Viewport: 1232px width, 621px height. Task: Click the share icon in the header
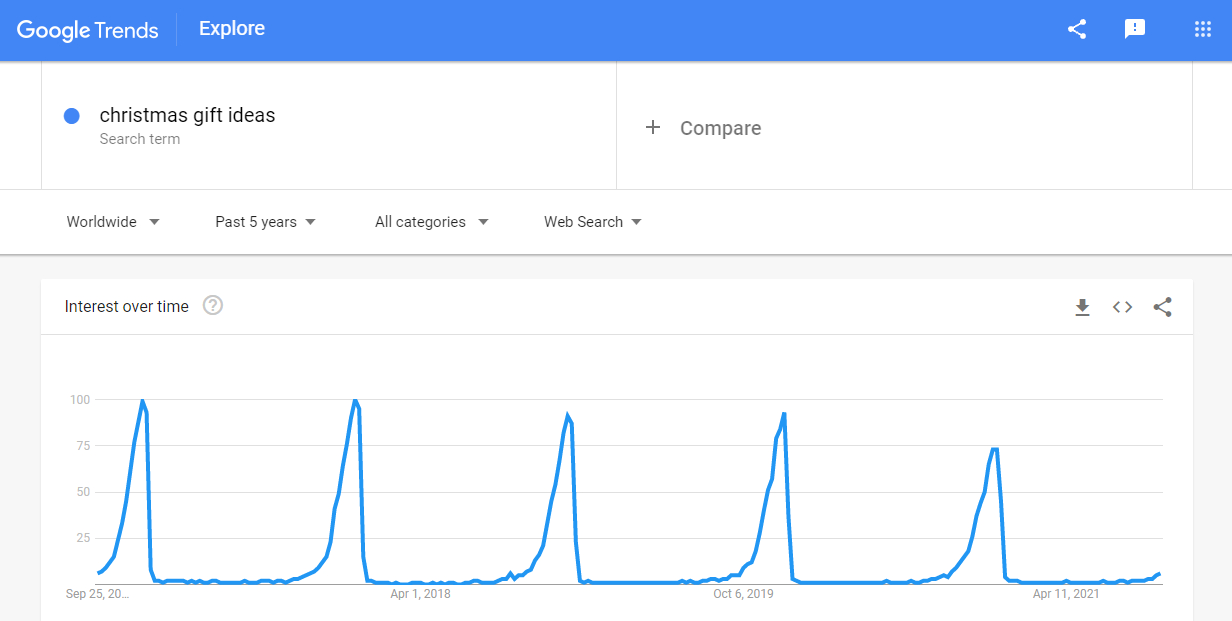tap(1077, 29)
